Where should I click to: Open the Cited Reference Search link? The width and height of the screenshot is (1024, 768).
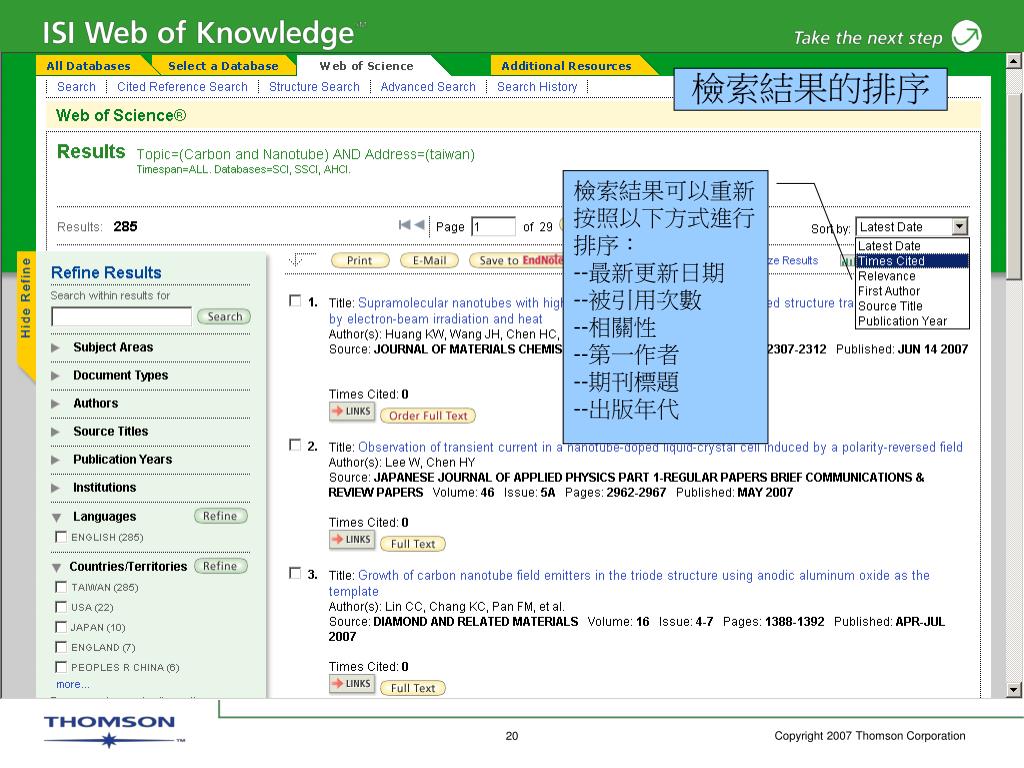(x=182, y=87)
